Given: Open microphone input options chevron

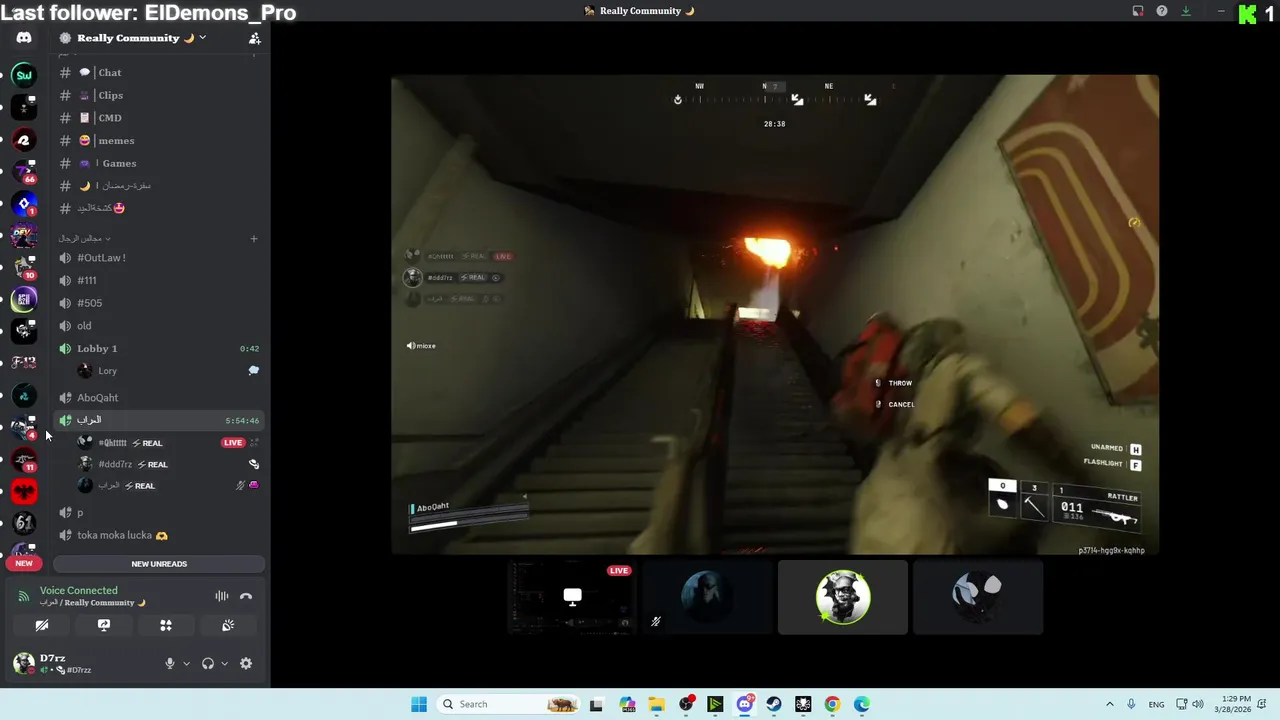Looking at the screenshot, I should click(x=186, y=663).
